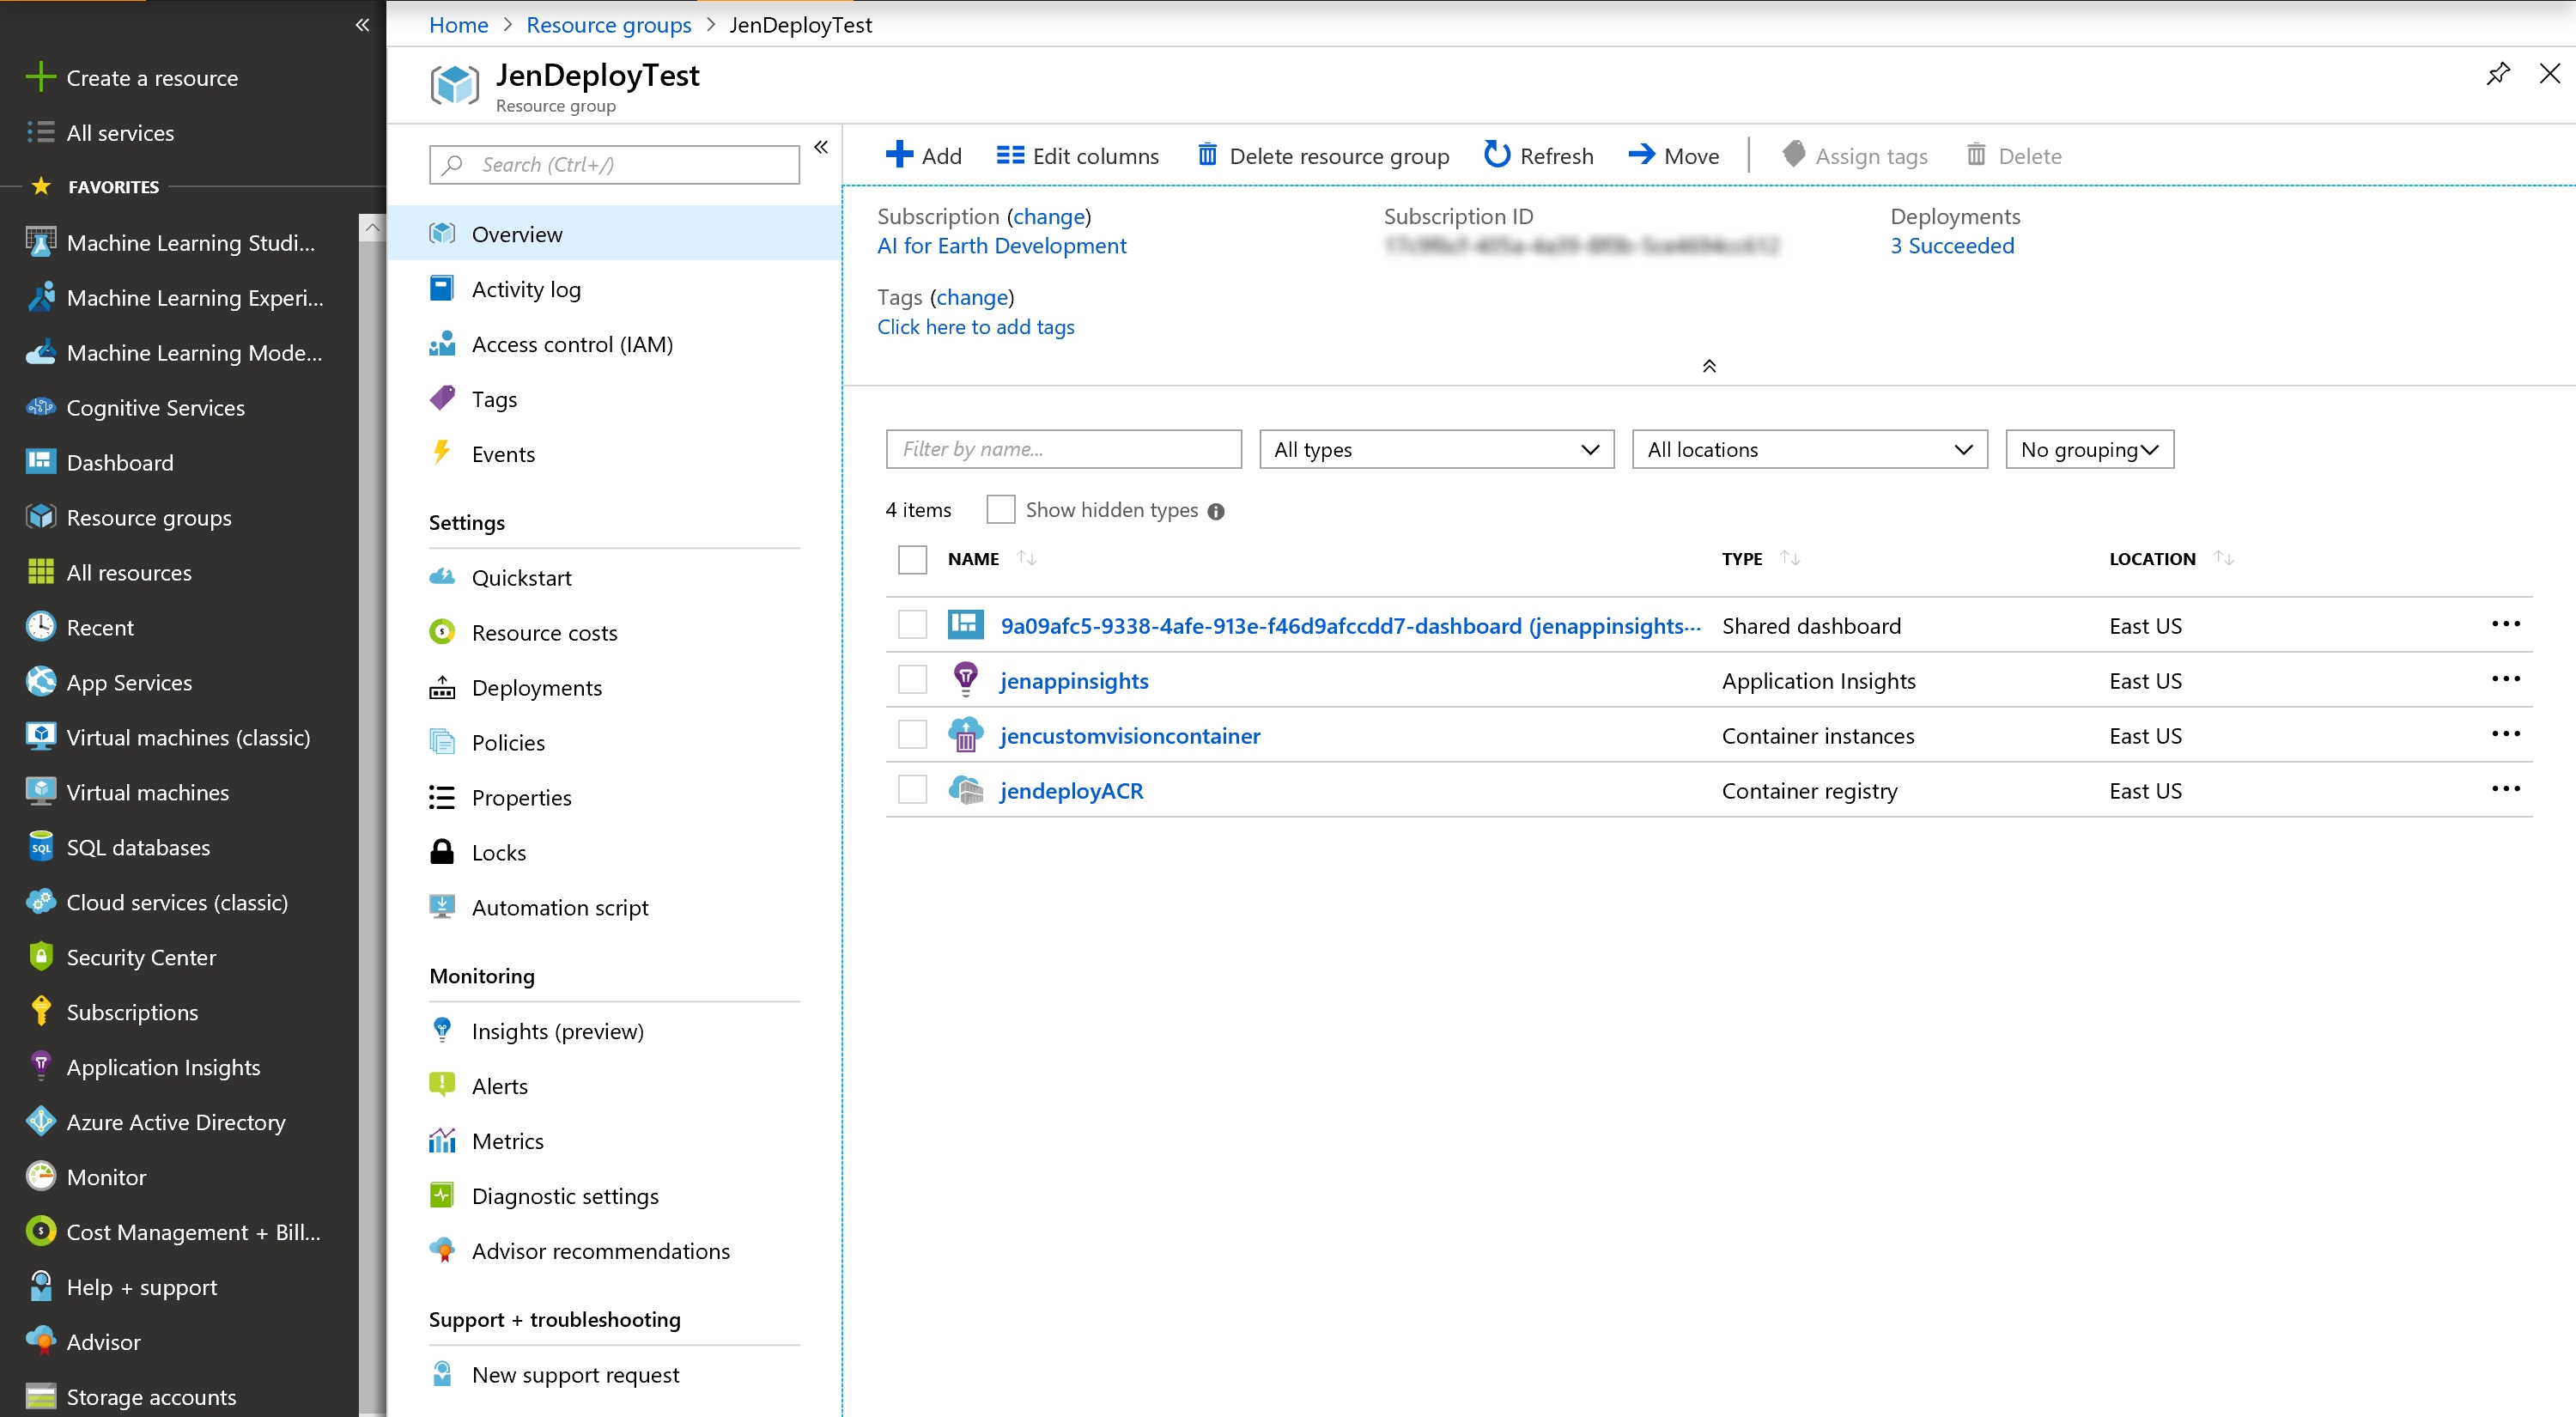2576x1417 pixels.
Task: Expand the All locations dropdown
Action: 1808,449
